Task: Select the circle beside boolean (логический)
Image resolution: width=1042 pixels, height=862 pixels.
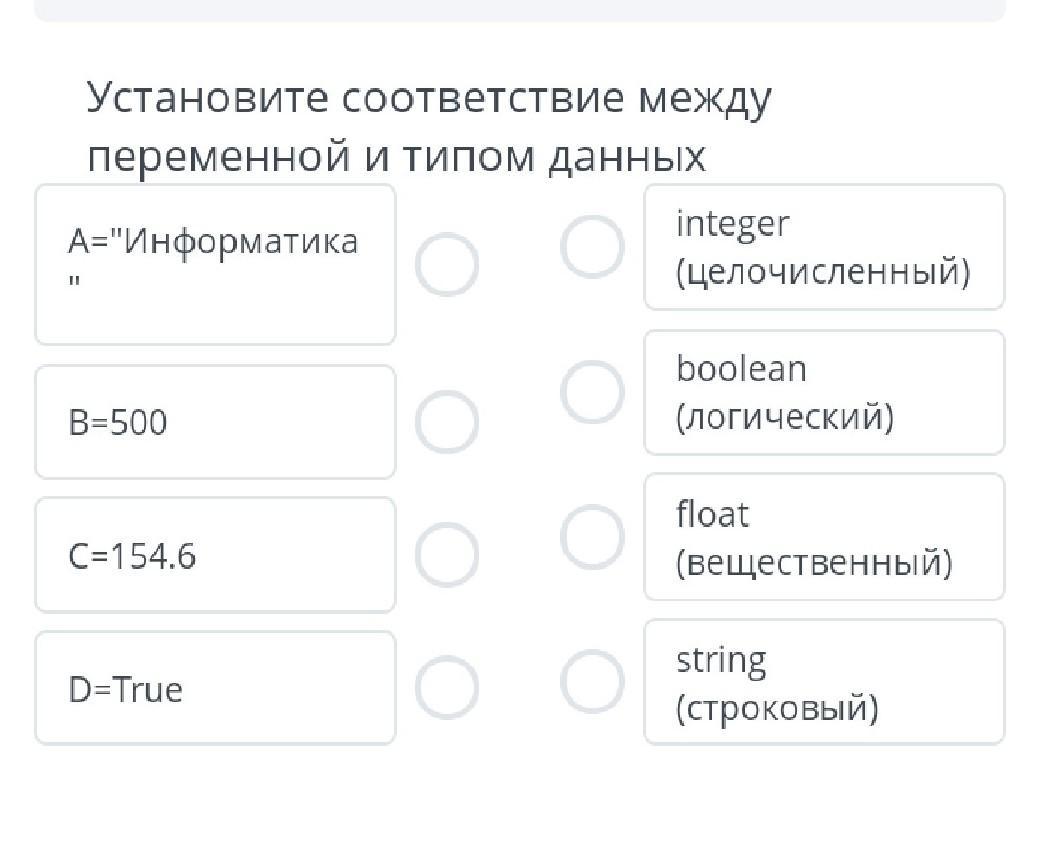Action: (x=592, y=392)
